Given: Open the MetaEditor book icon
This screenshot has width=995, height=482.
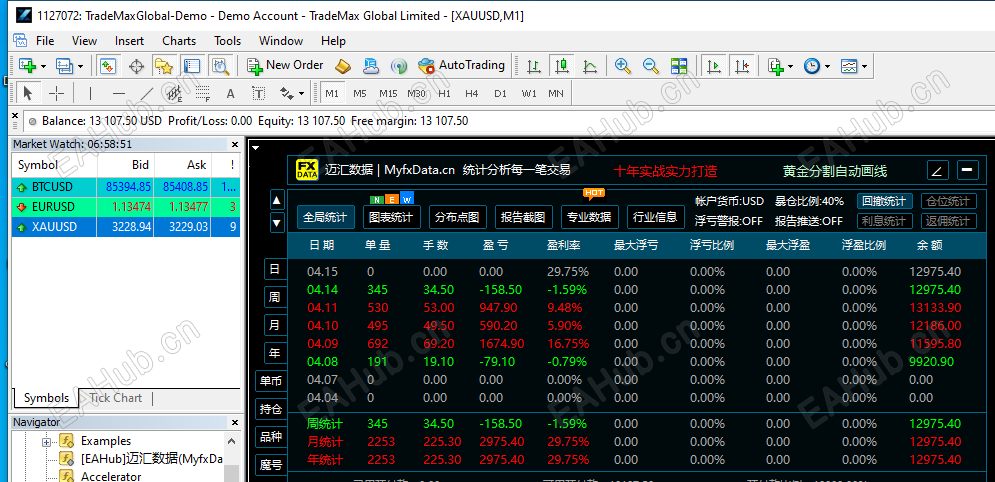Looking at the screenshot, I should click(x=343, y=65).
